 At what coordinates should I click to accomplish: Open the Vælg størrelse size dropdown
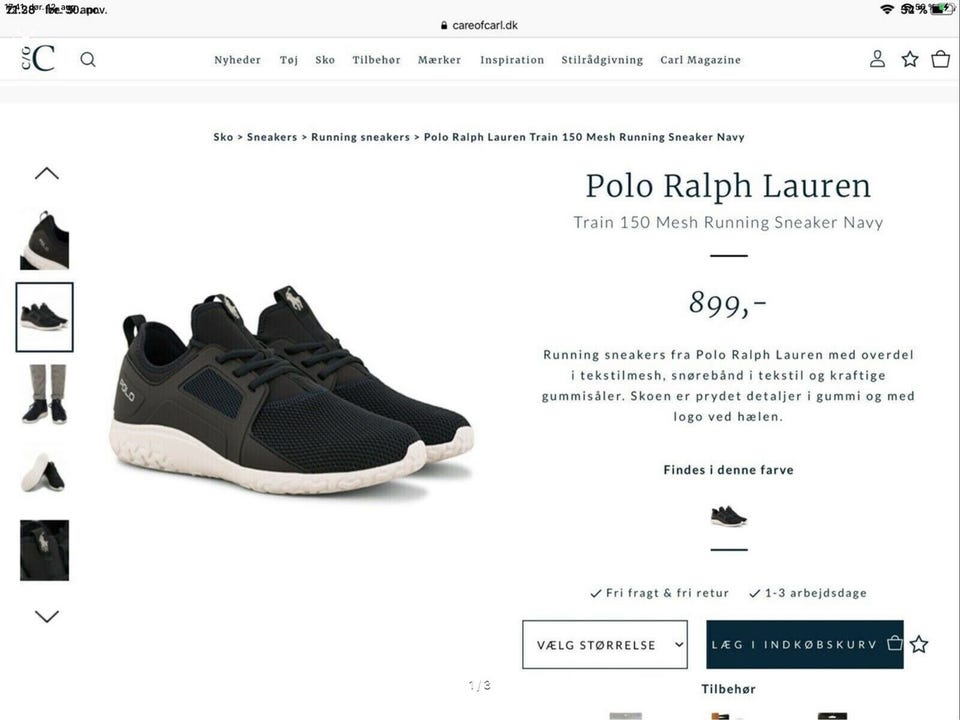pos(605,645)
